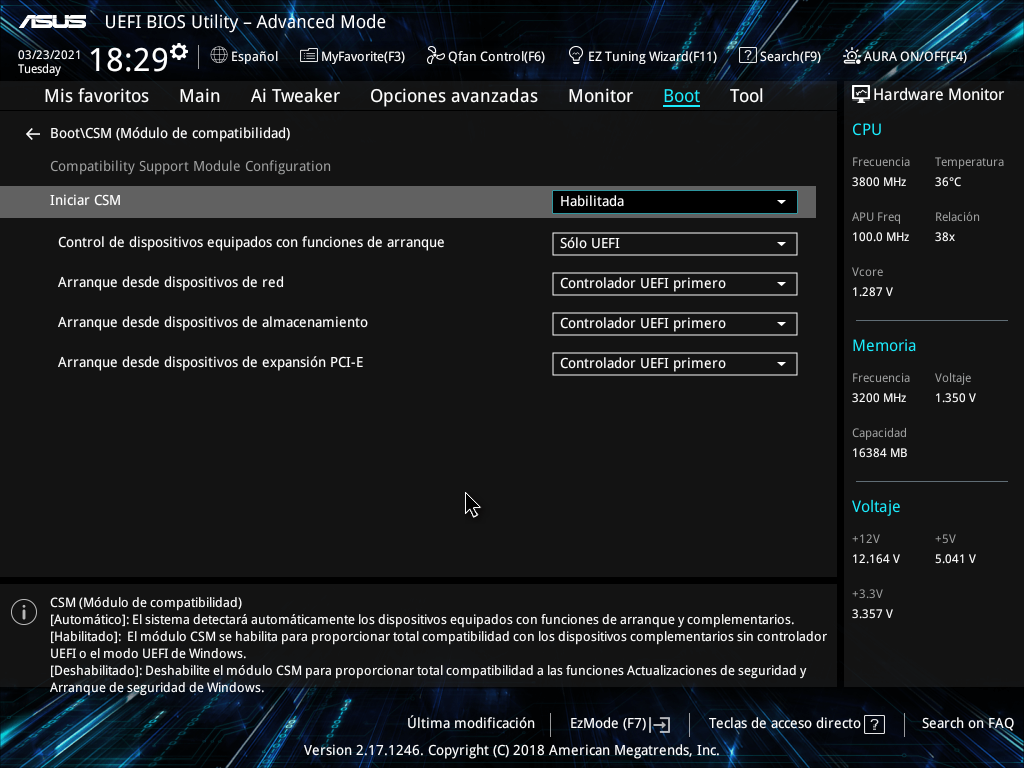This screenshot has height=768, width=1024.
Task: Select Arranque desde dispositivos de expansión PCI-E label
Action: 210,362
